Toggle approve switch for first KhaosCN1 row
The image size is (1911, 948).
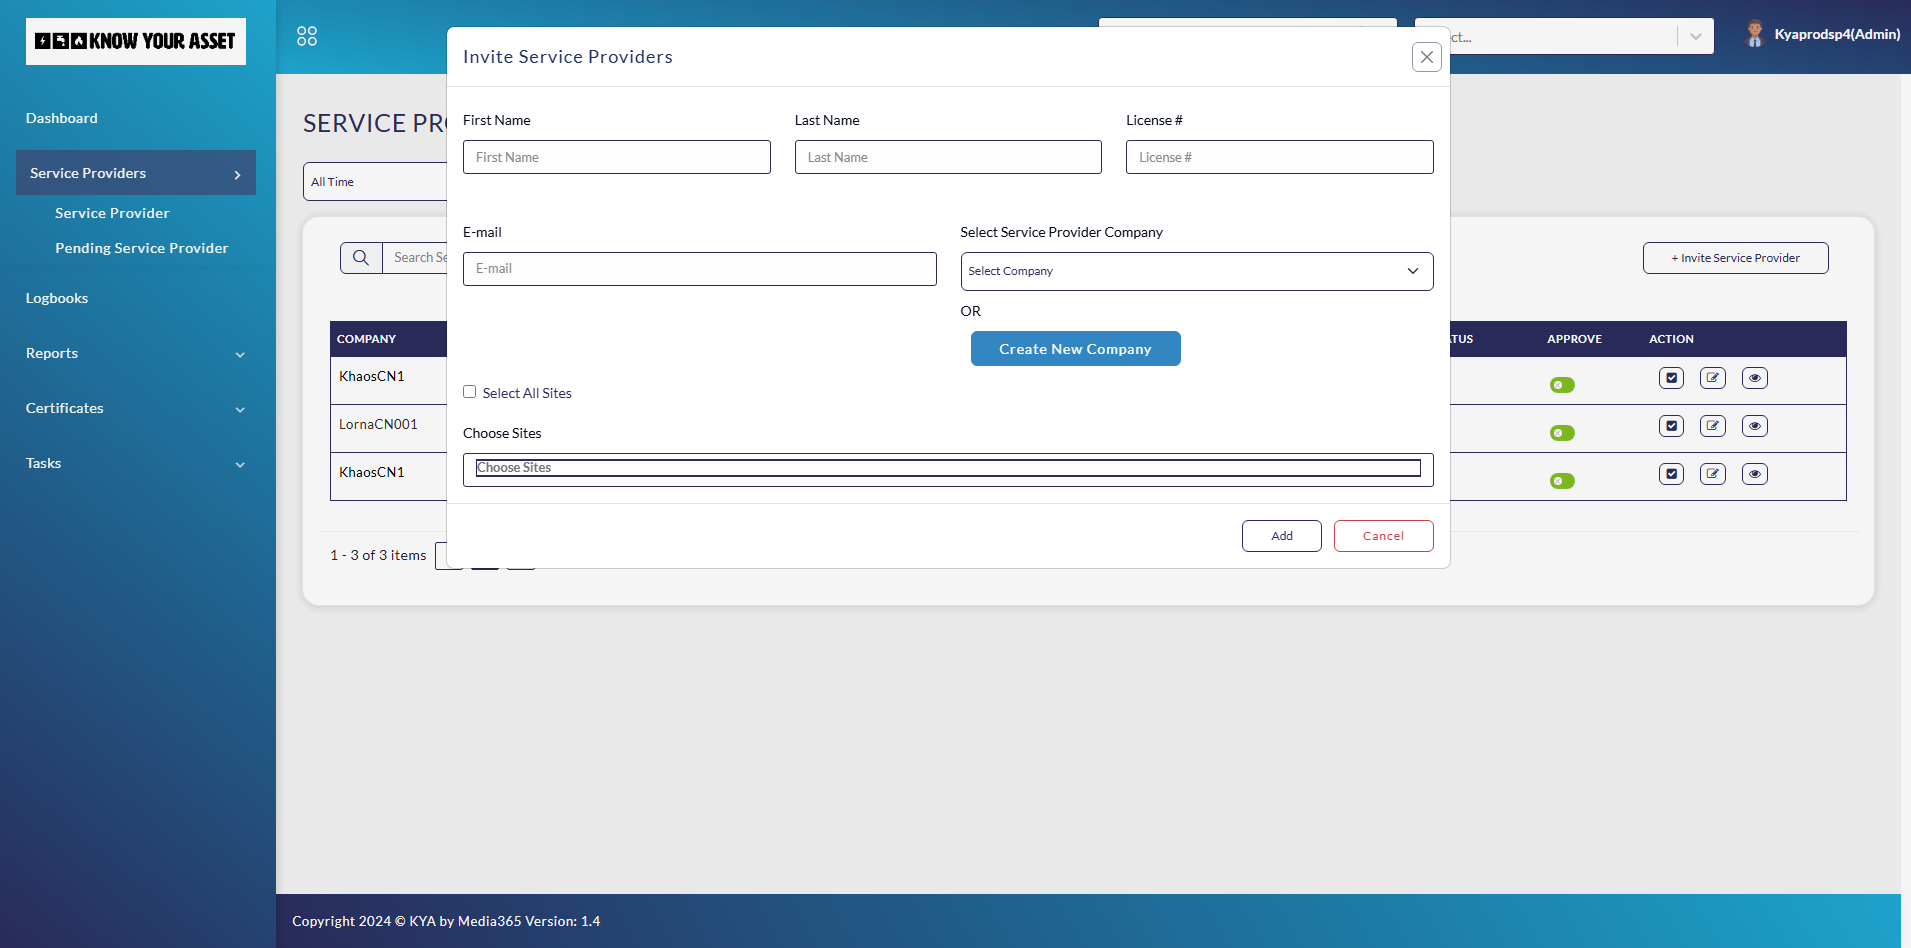[x=1562, y=385]
